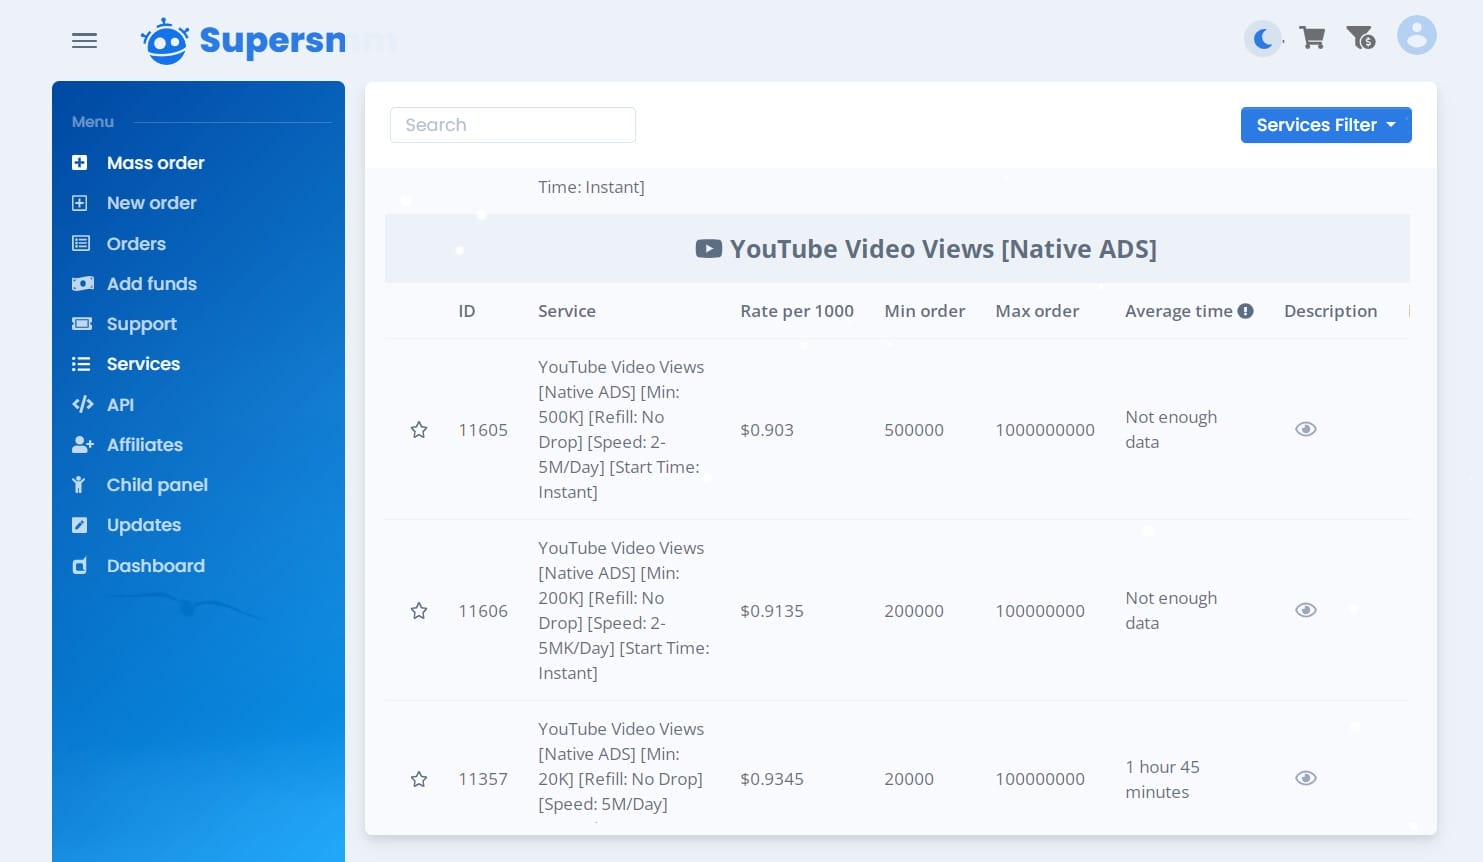Click the funnel with dollar icon
The height and width of the screenshot is (862, 1483).
tap(1361, 38)
